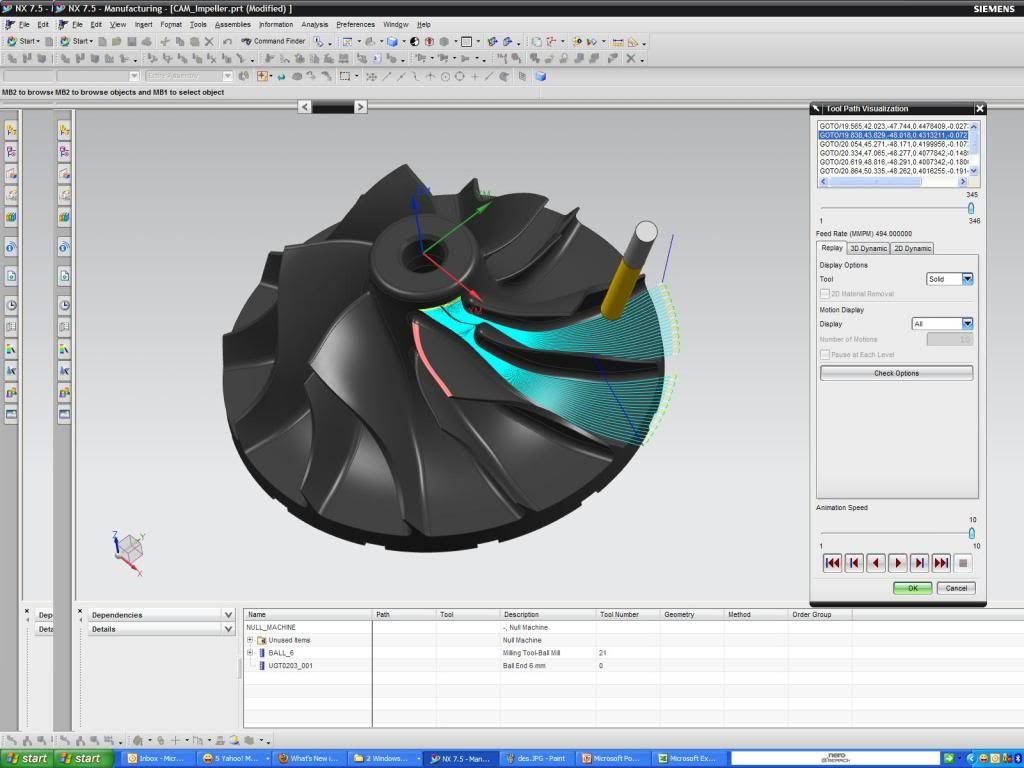Image resolution: width=1024 pixels, height=768 pixels.
Task: Open the Entire Assembly filter dropdown
Action: tap(227, 76)
